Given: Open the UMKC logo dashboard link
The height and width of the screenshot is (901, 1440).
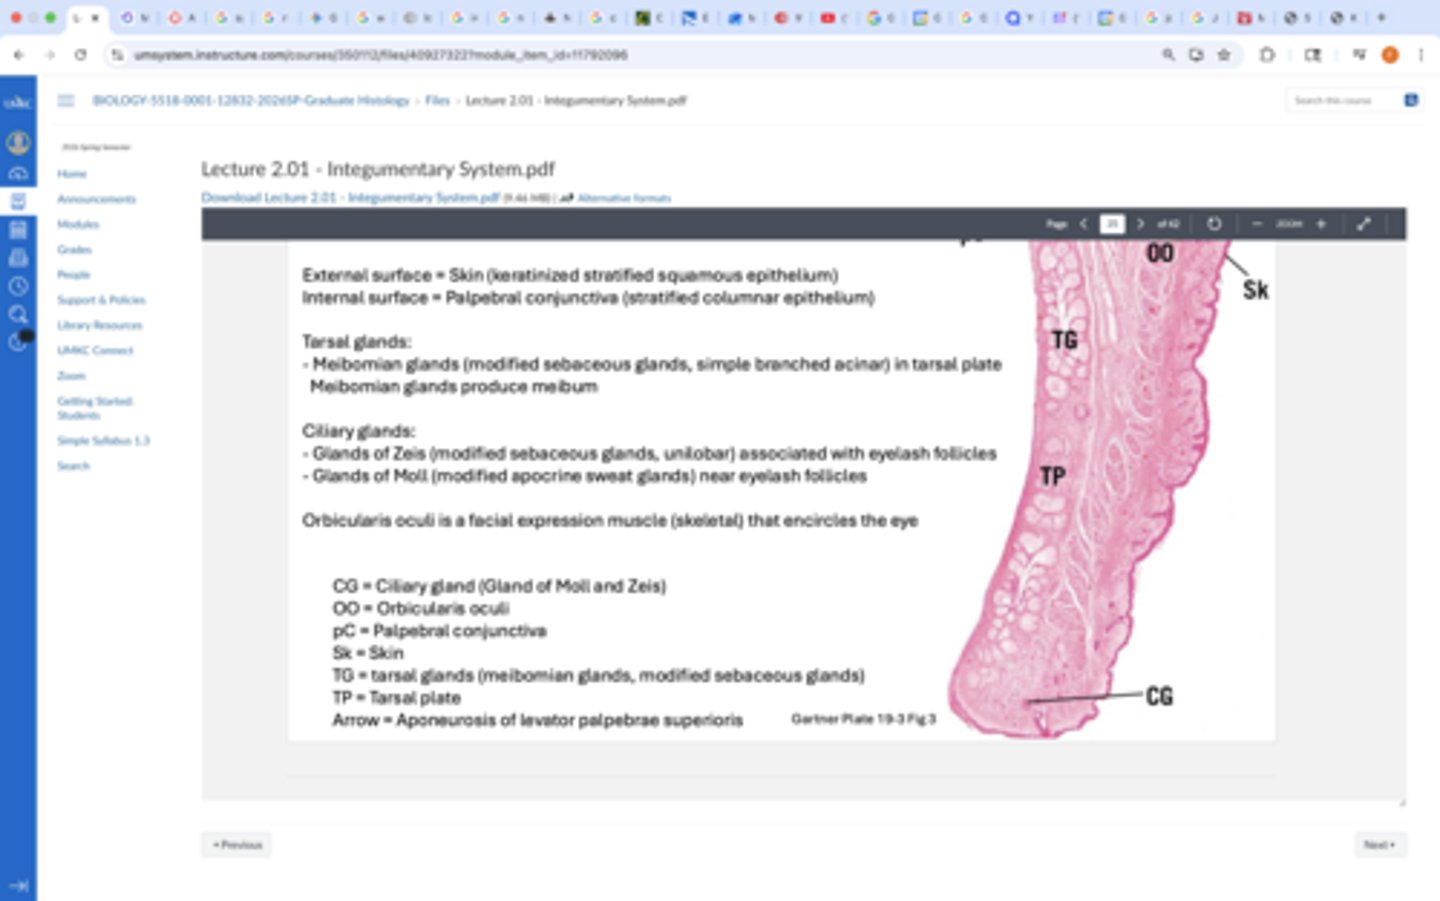Looking at the screenshot, I should tap(18, 102).
